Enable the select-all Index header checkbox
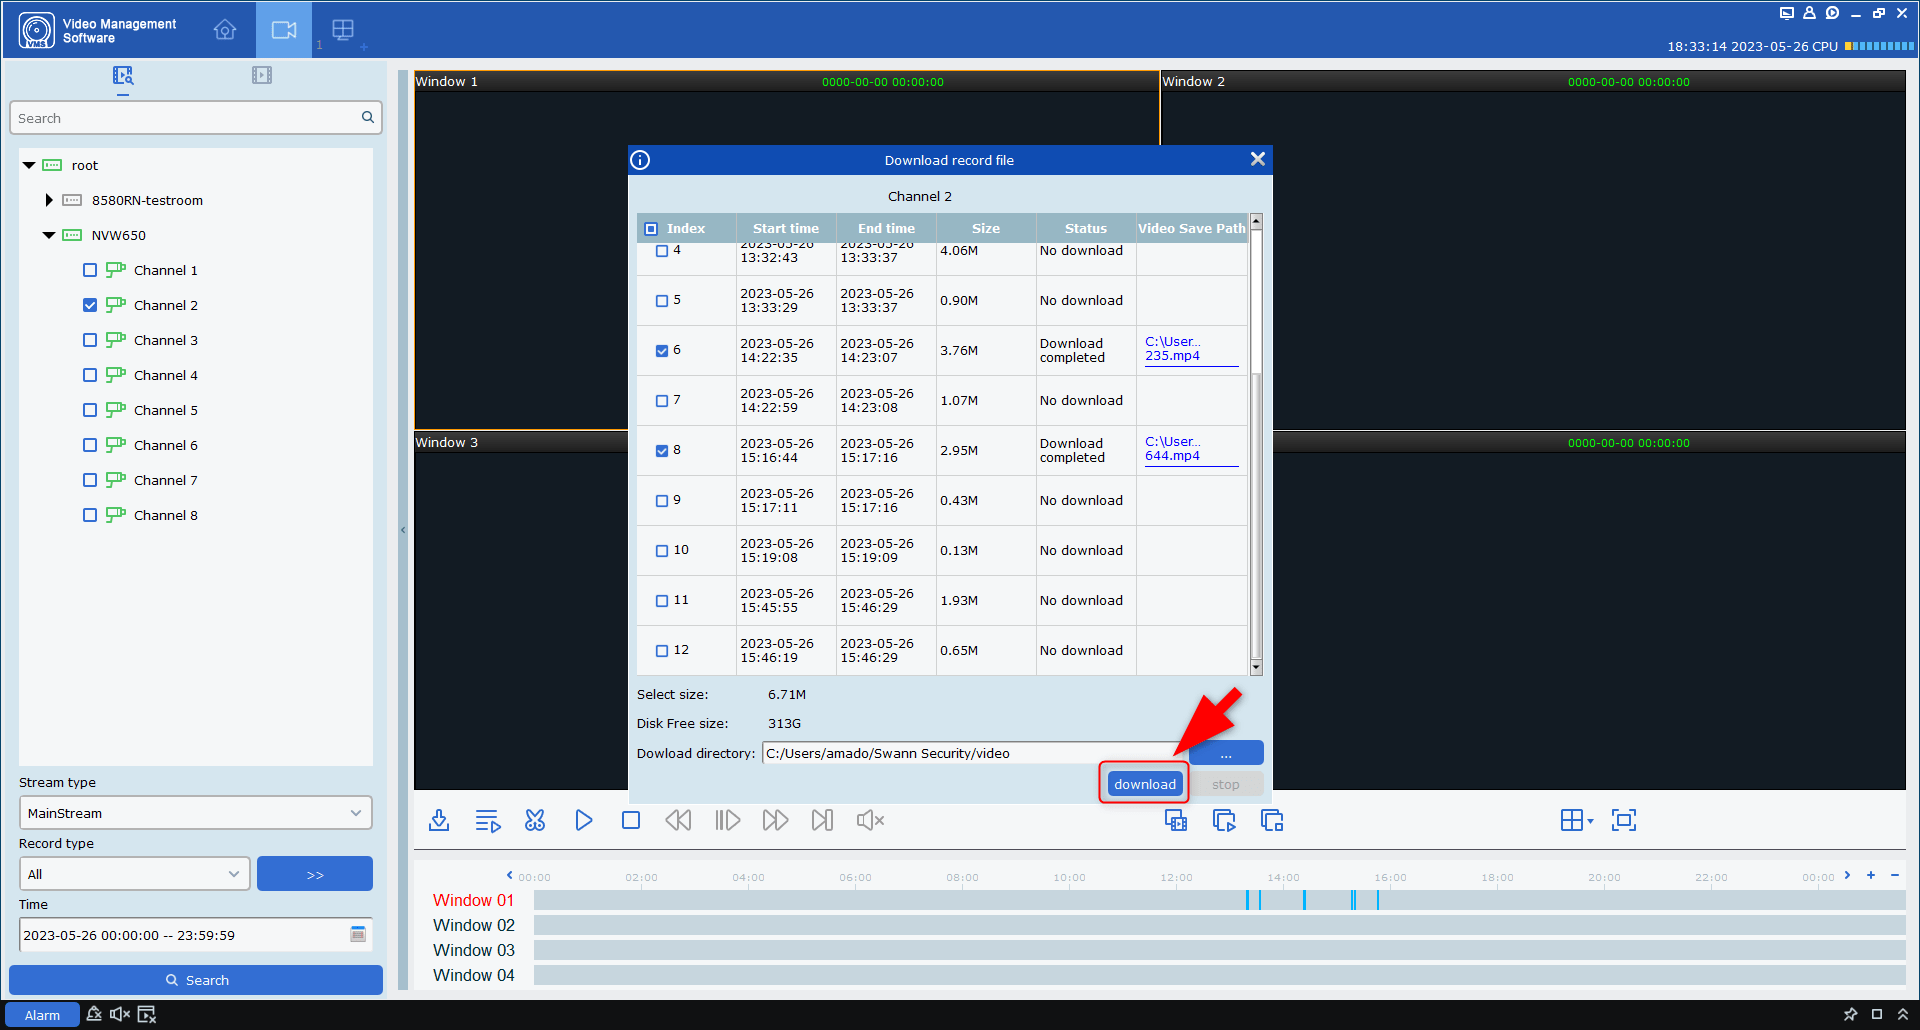 [652, 227]
